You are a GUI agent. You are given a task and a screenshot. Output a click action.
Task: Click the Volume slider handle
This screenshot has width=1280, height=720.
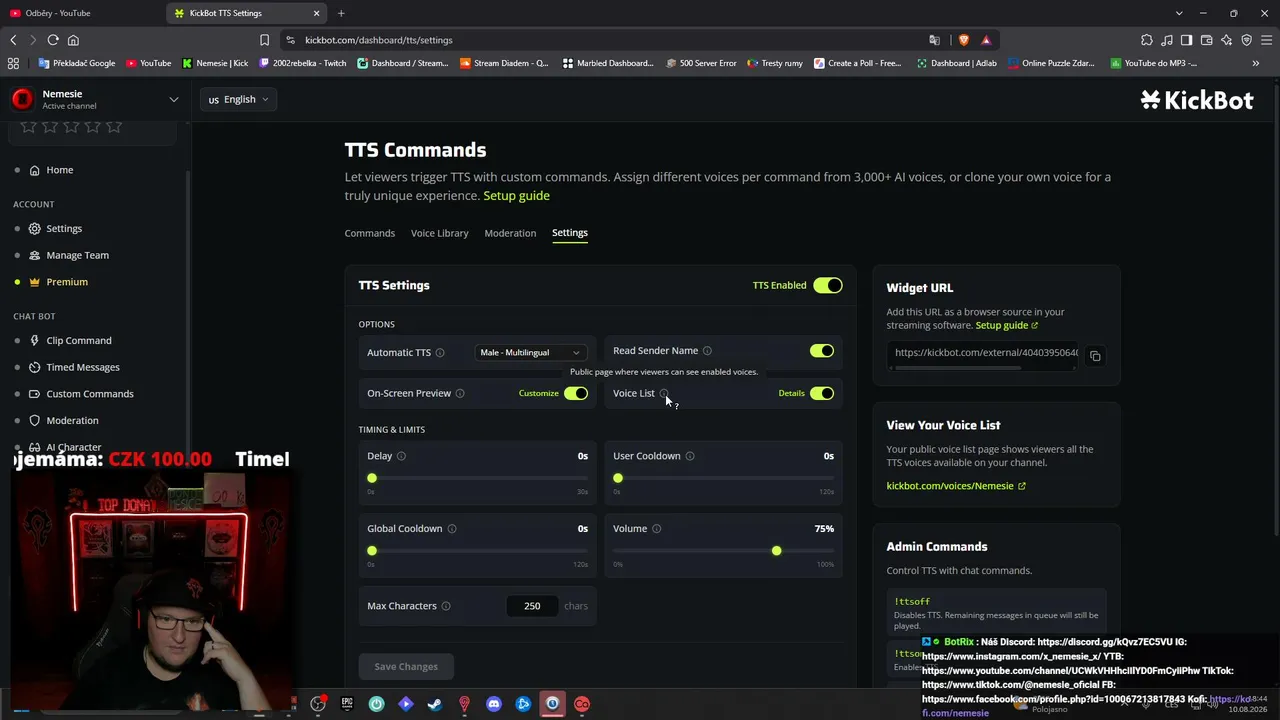776,551
